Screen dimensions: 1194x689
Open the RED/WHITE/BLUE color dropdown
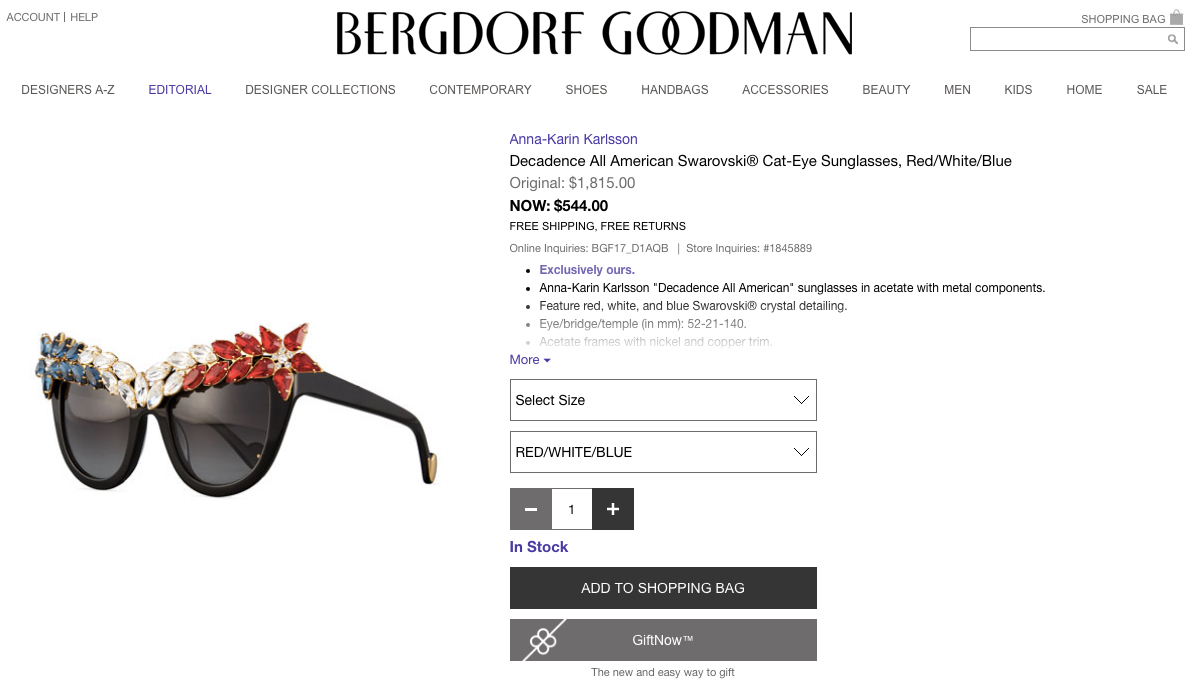coord(663,452)
